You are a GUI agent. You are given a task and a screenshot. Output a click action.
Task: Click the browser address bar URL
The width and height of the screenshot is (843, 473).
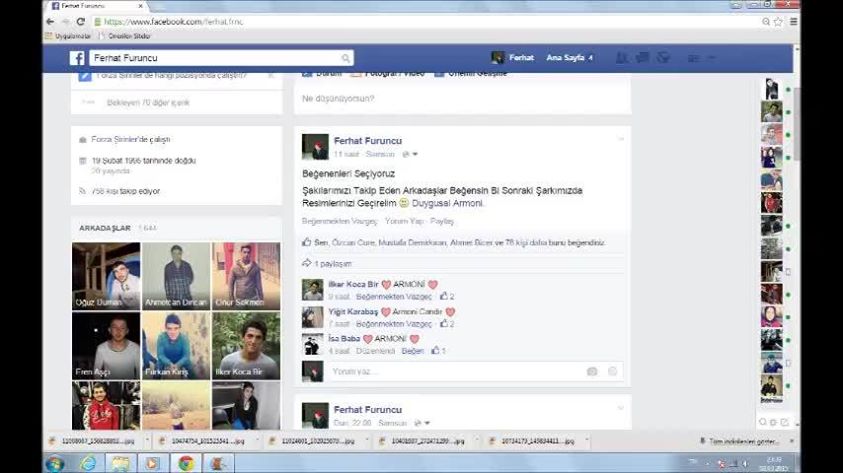tap(173, 22)
